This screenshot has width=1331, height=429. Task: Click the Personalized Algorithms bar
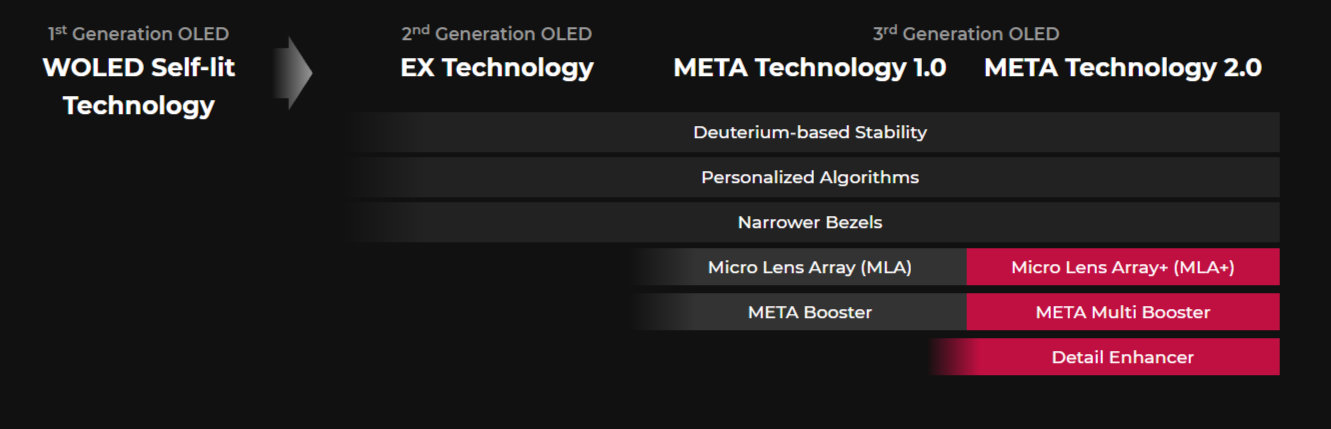click(810, 177)
